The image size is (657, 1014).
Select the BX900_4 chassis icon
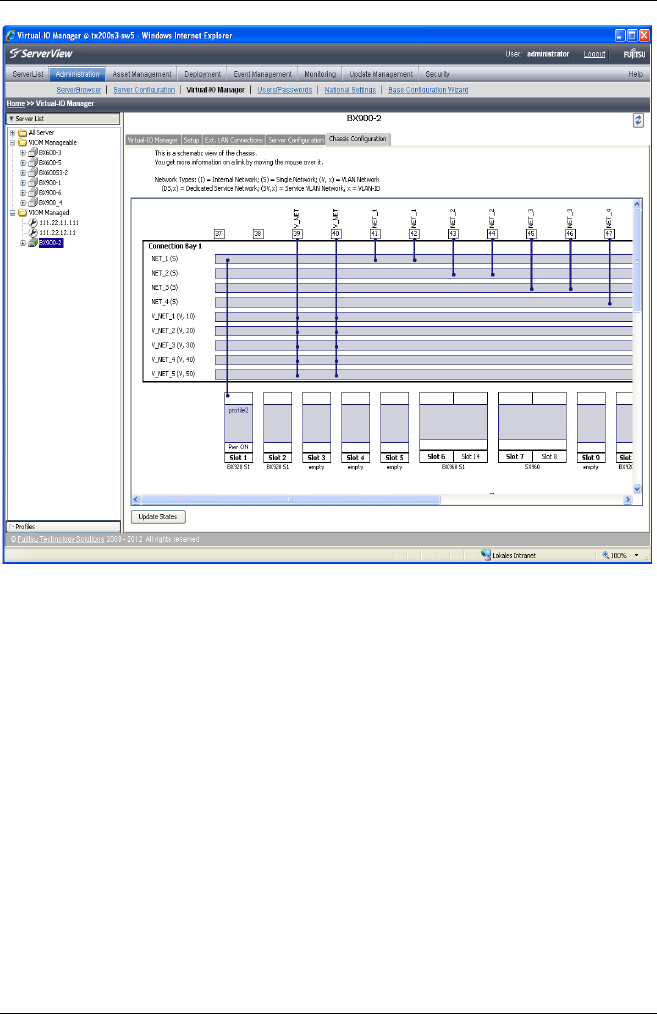(x=33, y=202)
